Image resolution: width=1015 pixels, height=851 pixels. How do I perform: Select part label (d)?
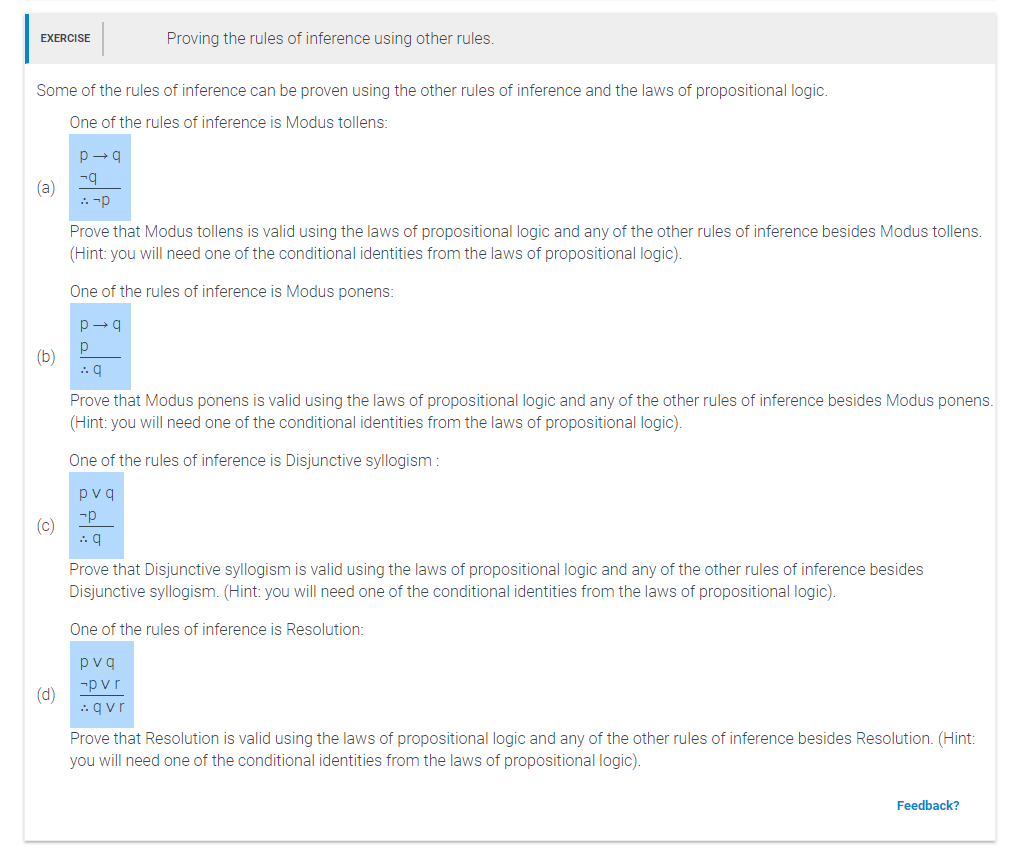point(45,694)
